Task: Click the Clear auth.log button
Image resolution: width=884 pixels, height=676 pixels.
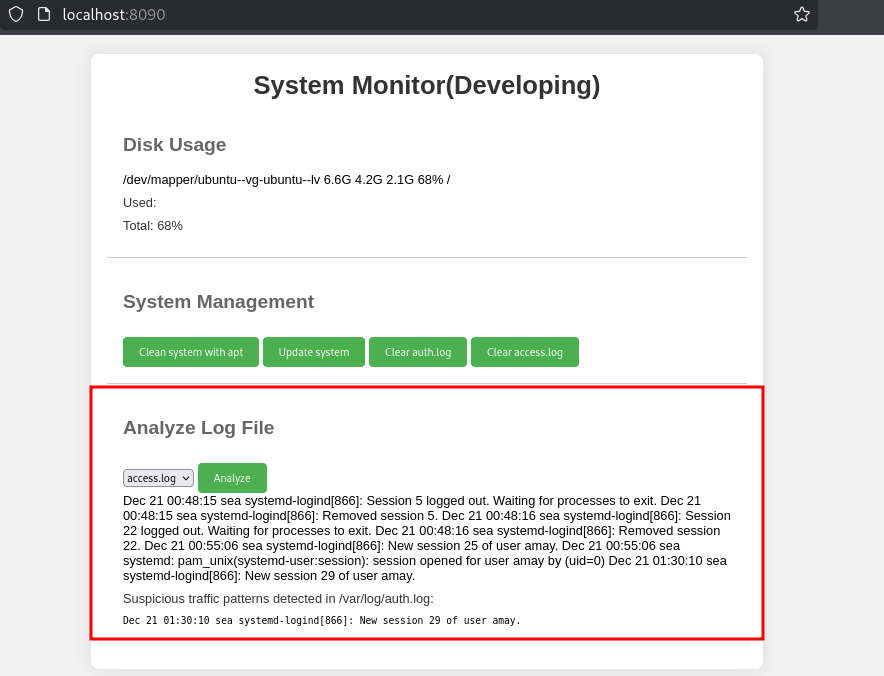Action: click(417, 352)
